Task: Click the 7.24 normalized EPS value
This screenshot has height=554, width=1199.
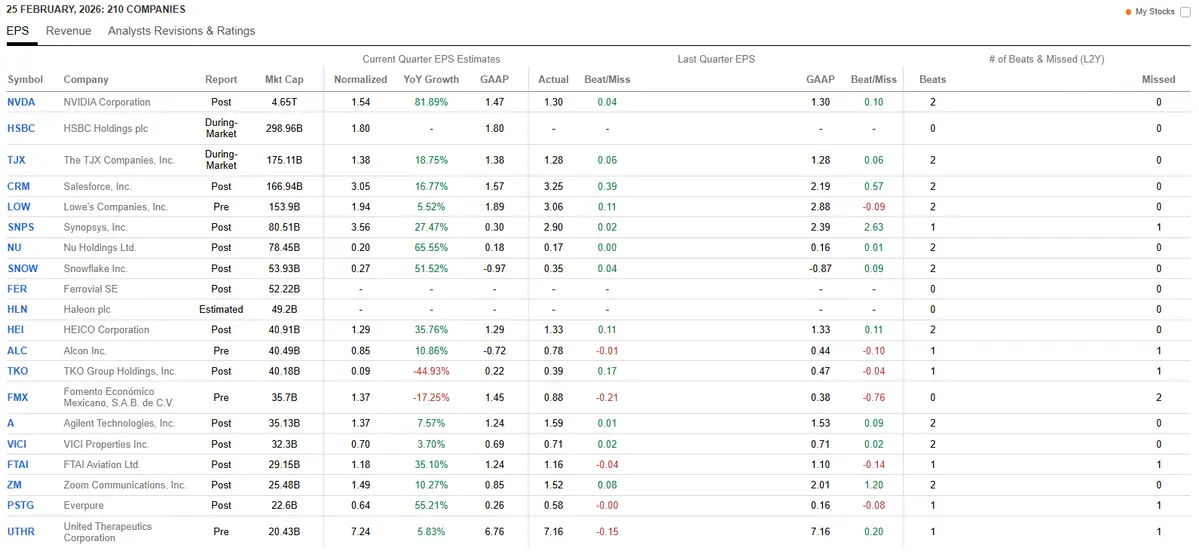Action: (x=360, y=532)
